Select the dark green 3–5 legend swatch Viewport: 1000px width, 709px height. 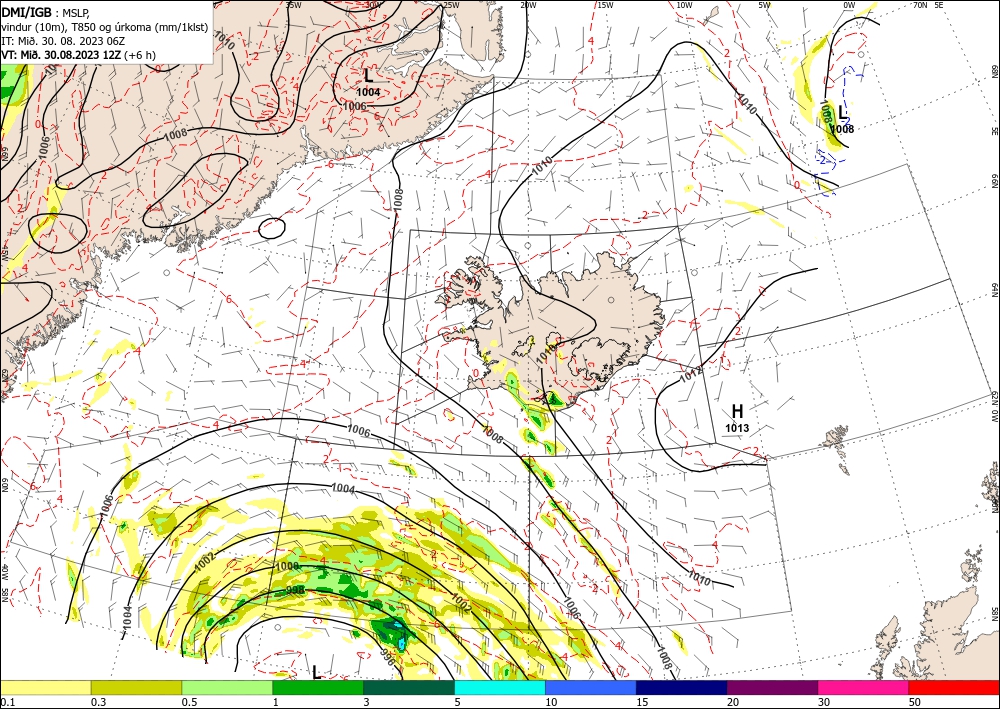coord(409,687)
